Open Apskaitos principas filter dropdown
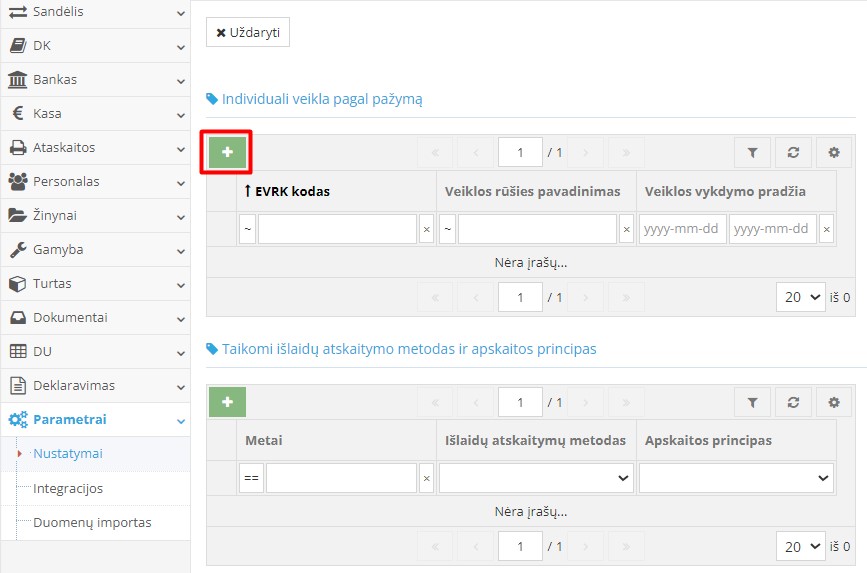Screen dimensions: 867x573 (x=736, y=478)
